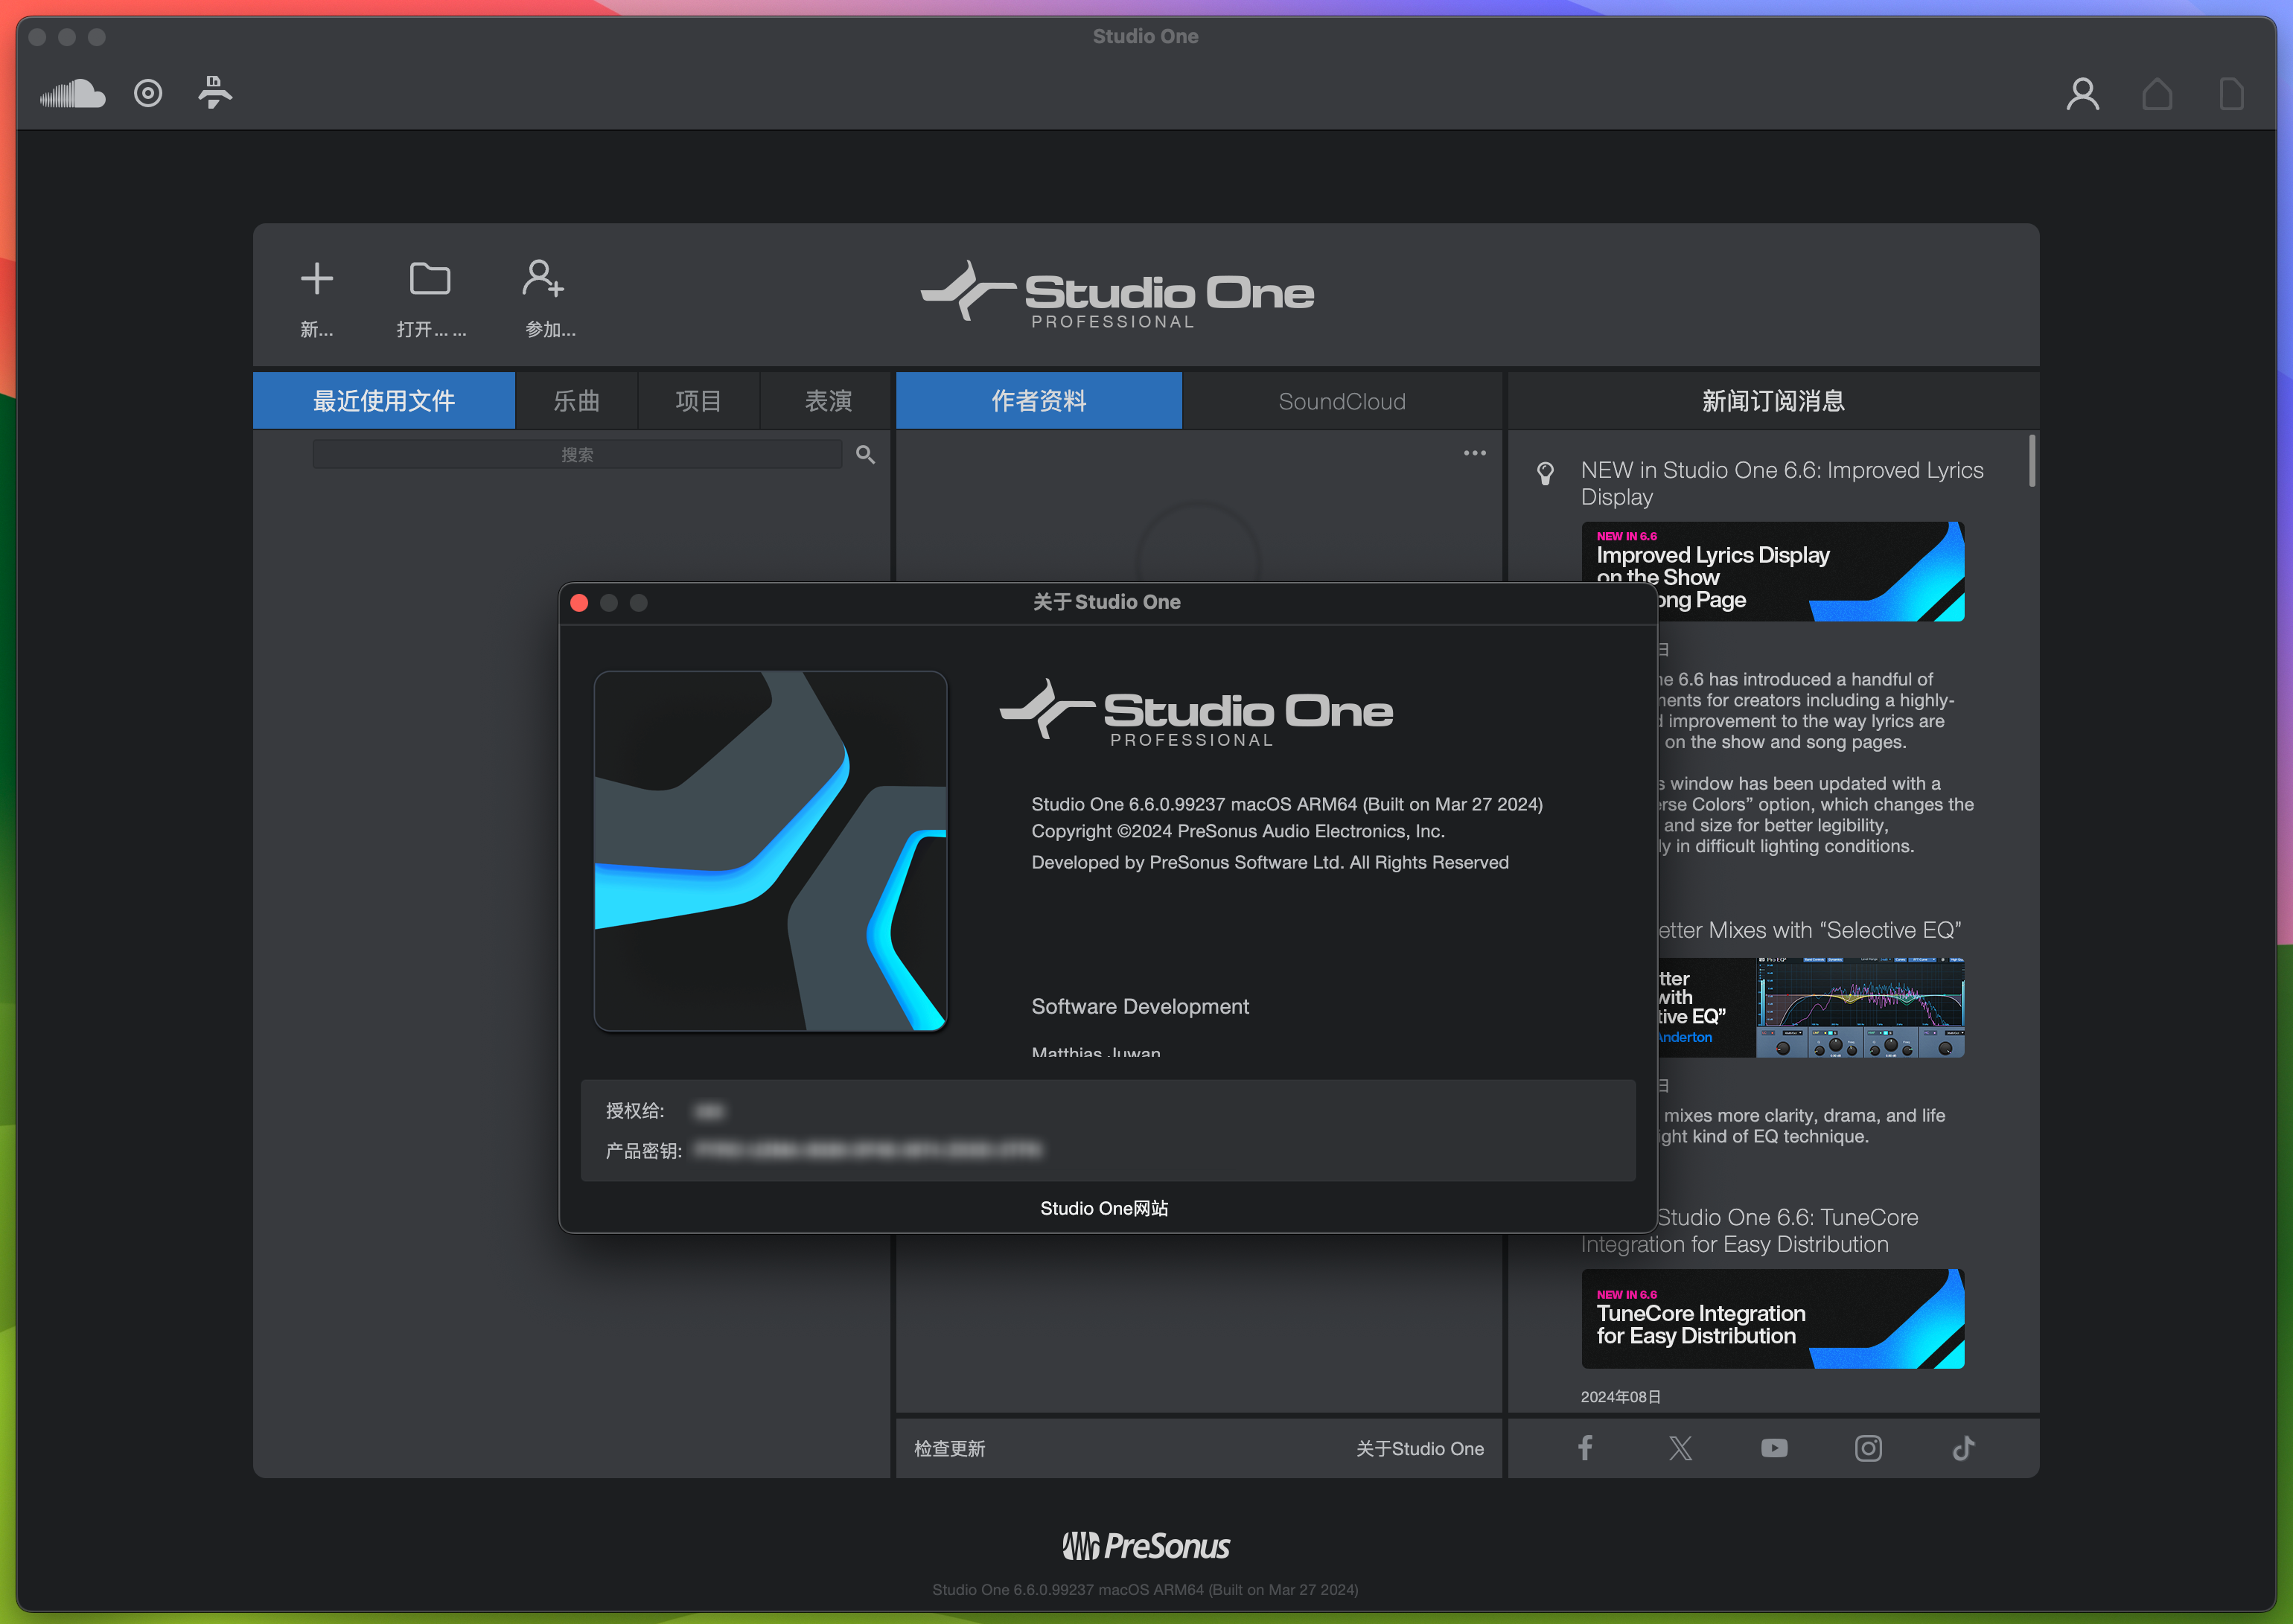The height and width of the screenshot is (1624, 2293).
Task: Click the Studio One artwork in About dialog
Action: [770, 851]
